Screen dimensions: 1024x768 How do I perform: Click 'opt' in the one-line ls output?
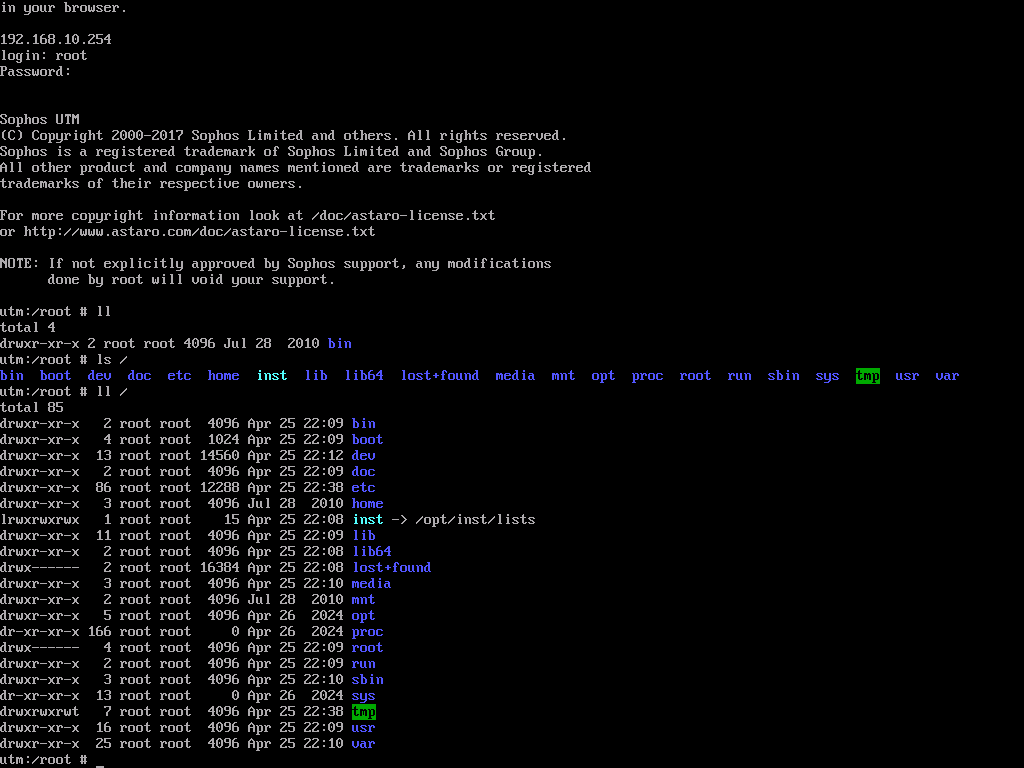(x=603, y=376)
